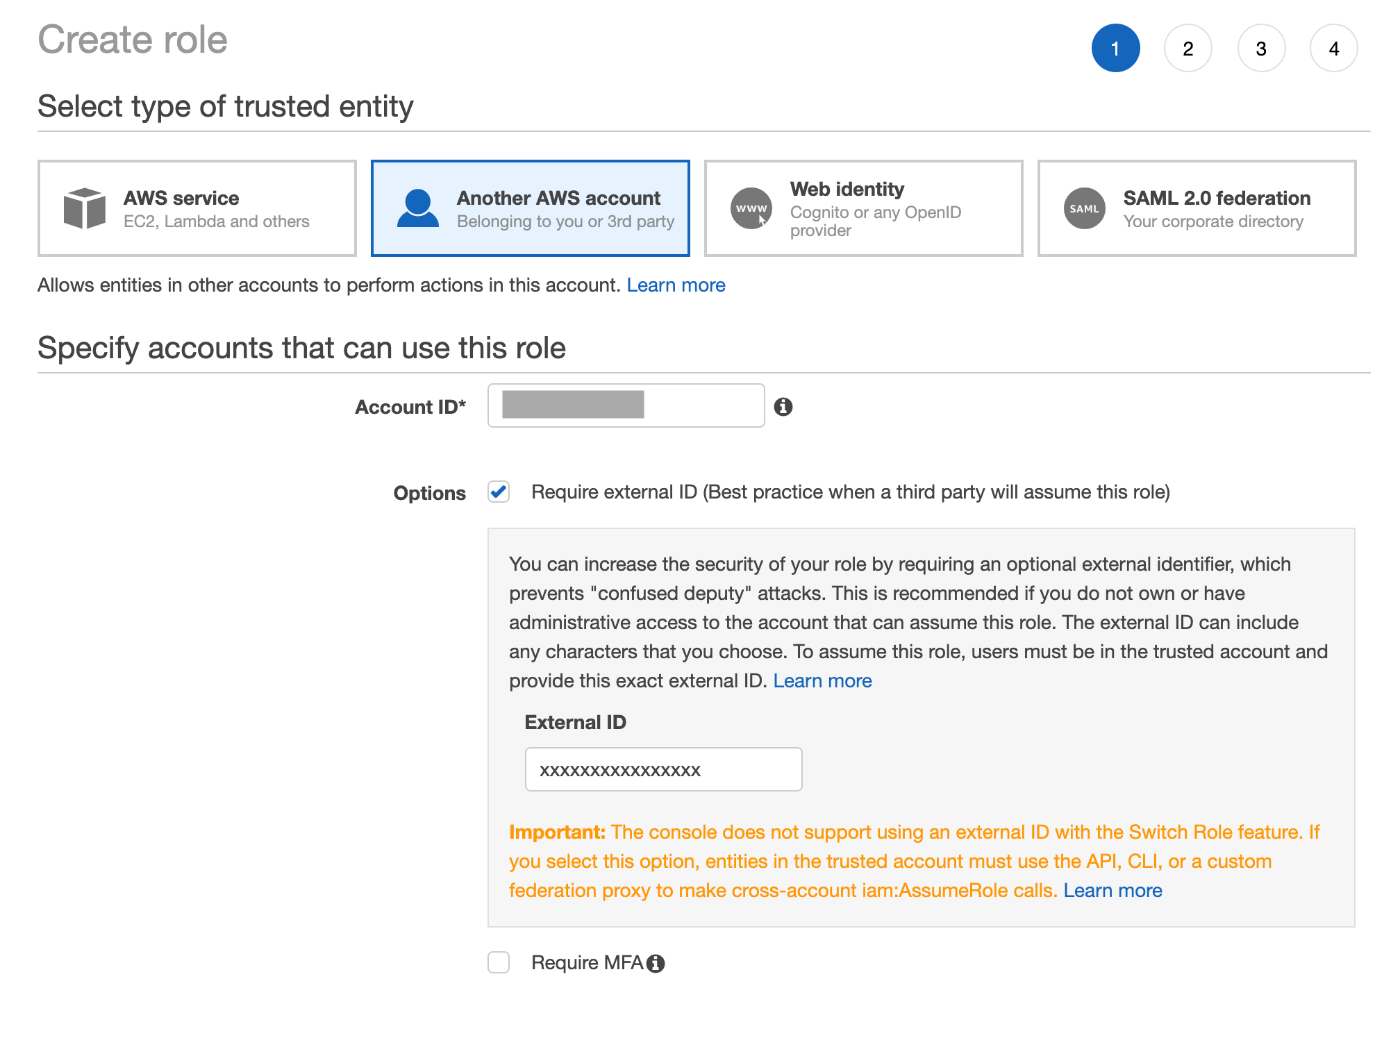Viewport: 1400px width, 1047px height.
Task: Uncheck Require external ID checkbox
Action: [499, 492]
